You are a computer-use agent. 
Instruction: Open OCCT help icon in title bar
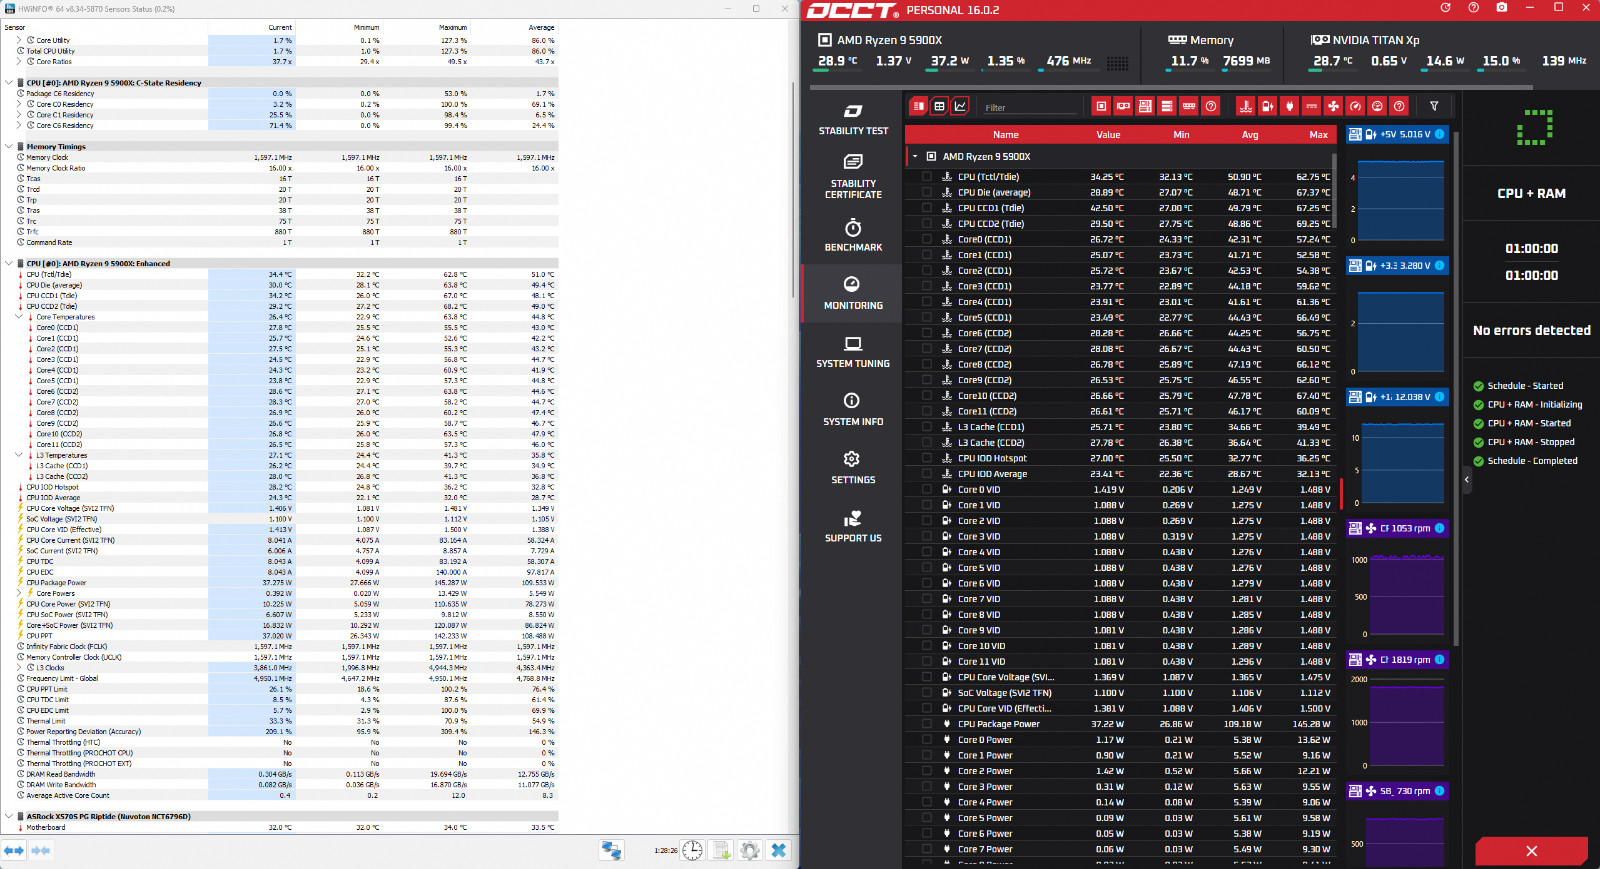(1473, 8)
